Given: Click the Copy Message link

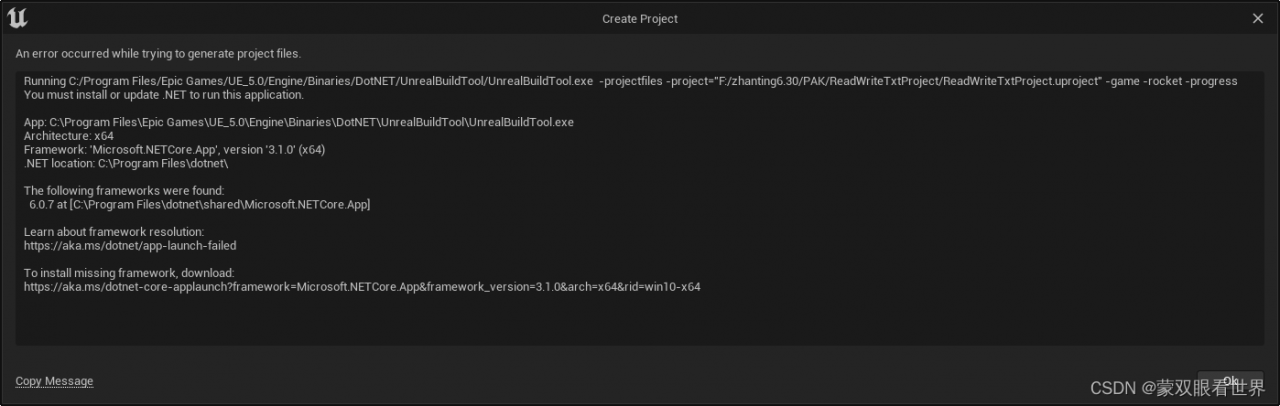Looking at the screenshot, I should click(54, 381).
